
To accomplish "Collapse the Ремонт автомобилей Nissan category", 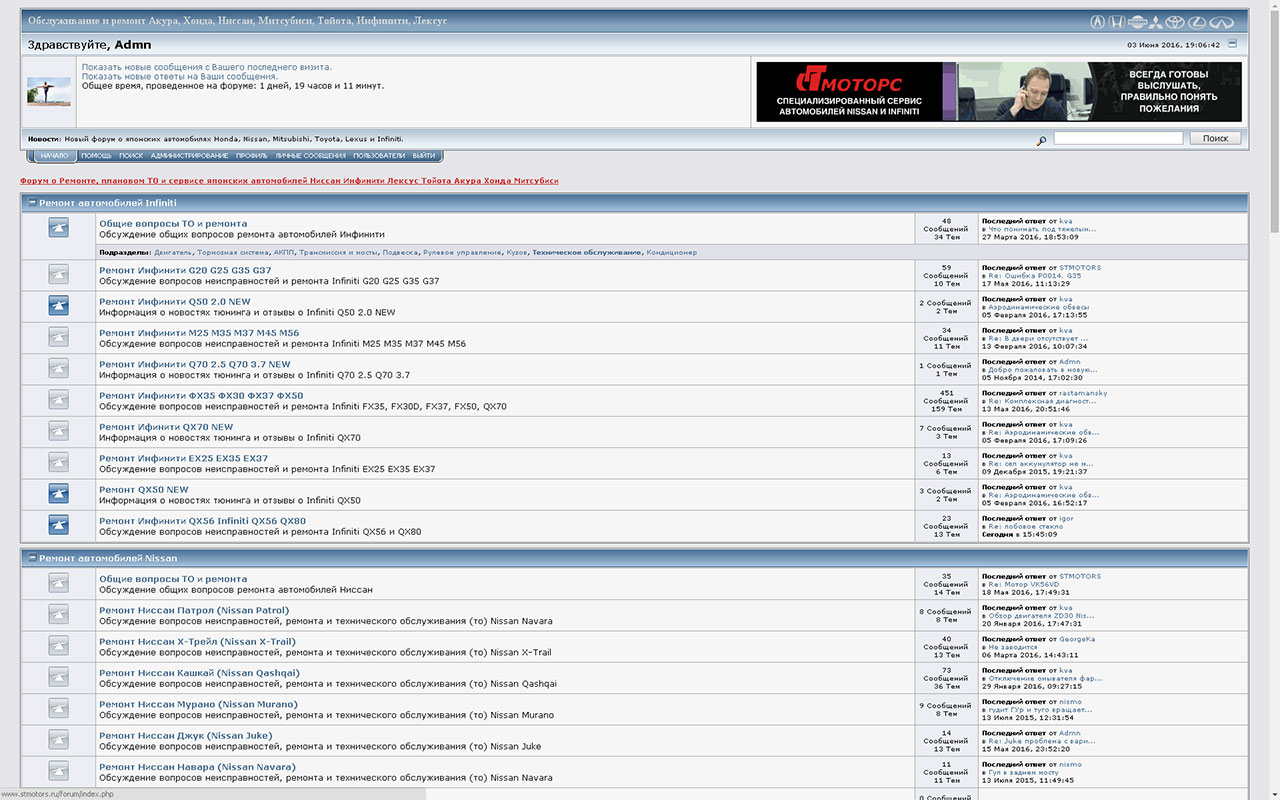I will tap(32, 558).
